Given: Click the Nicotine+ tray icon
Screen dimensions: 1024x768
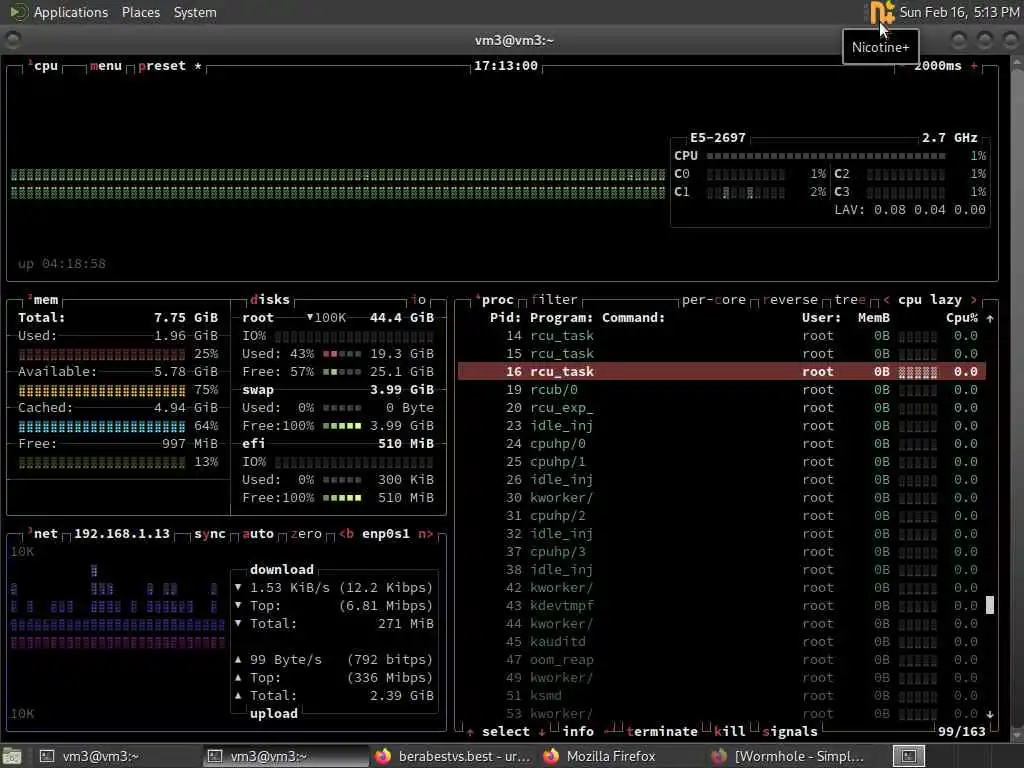Looking at the screenshot, I should pos(882,12).
